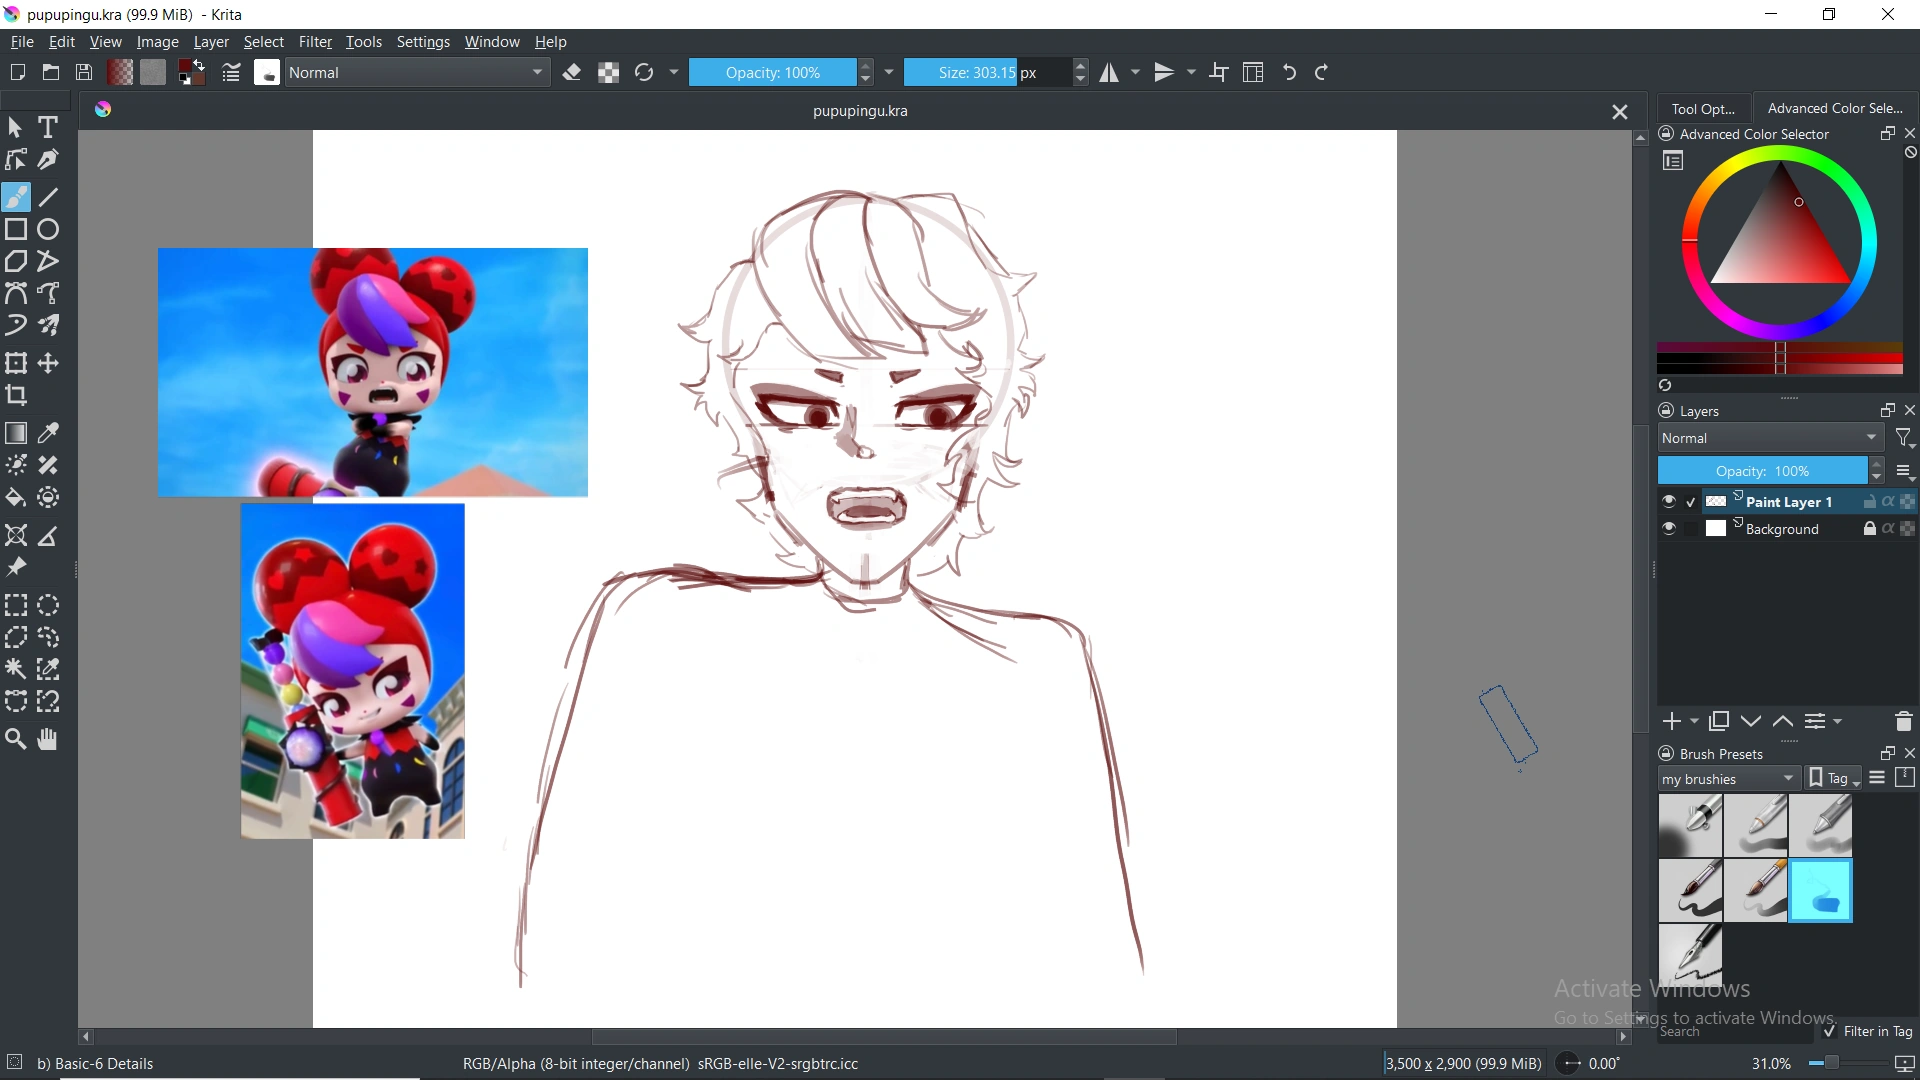This screenshot has width=1920, height=1080.
Task: Select the Freehand Brush tool
Action: point(16,196)
